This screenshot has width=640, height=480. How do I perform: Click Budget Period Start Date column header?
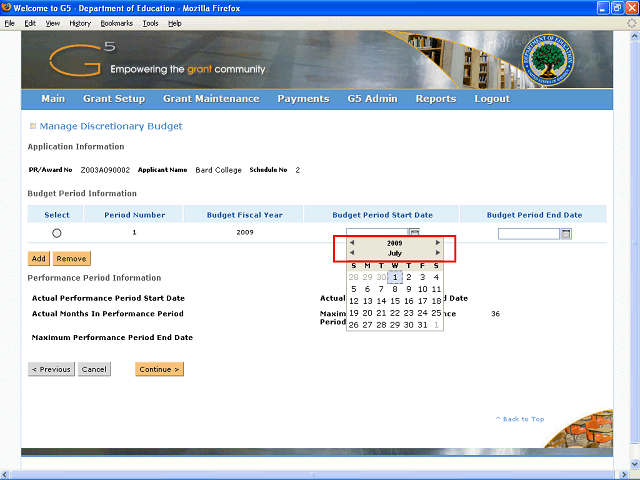click(x=382, y=215)
